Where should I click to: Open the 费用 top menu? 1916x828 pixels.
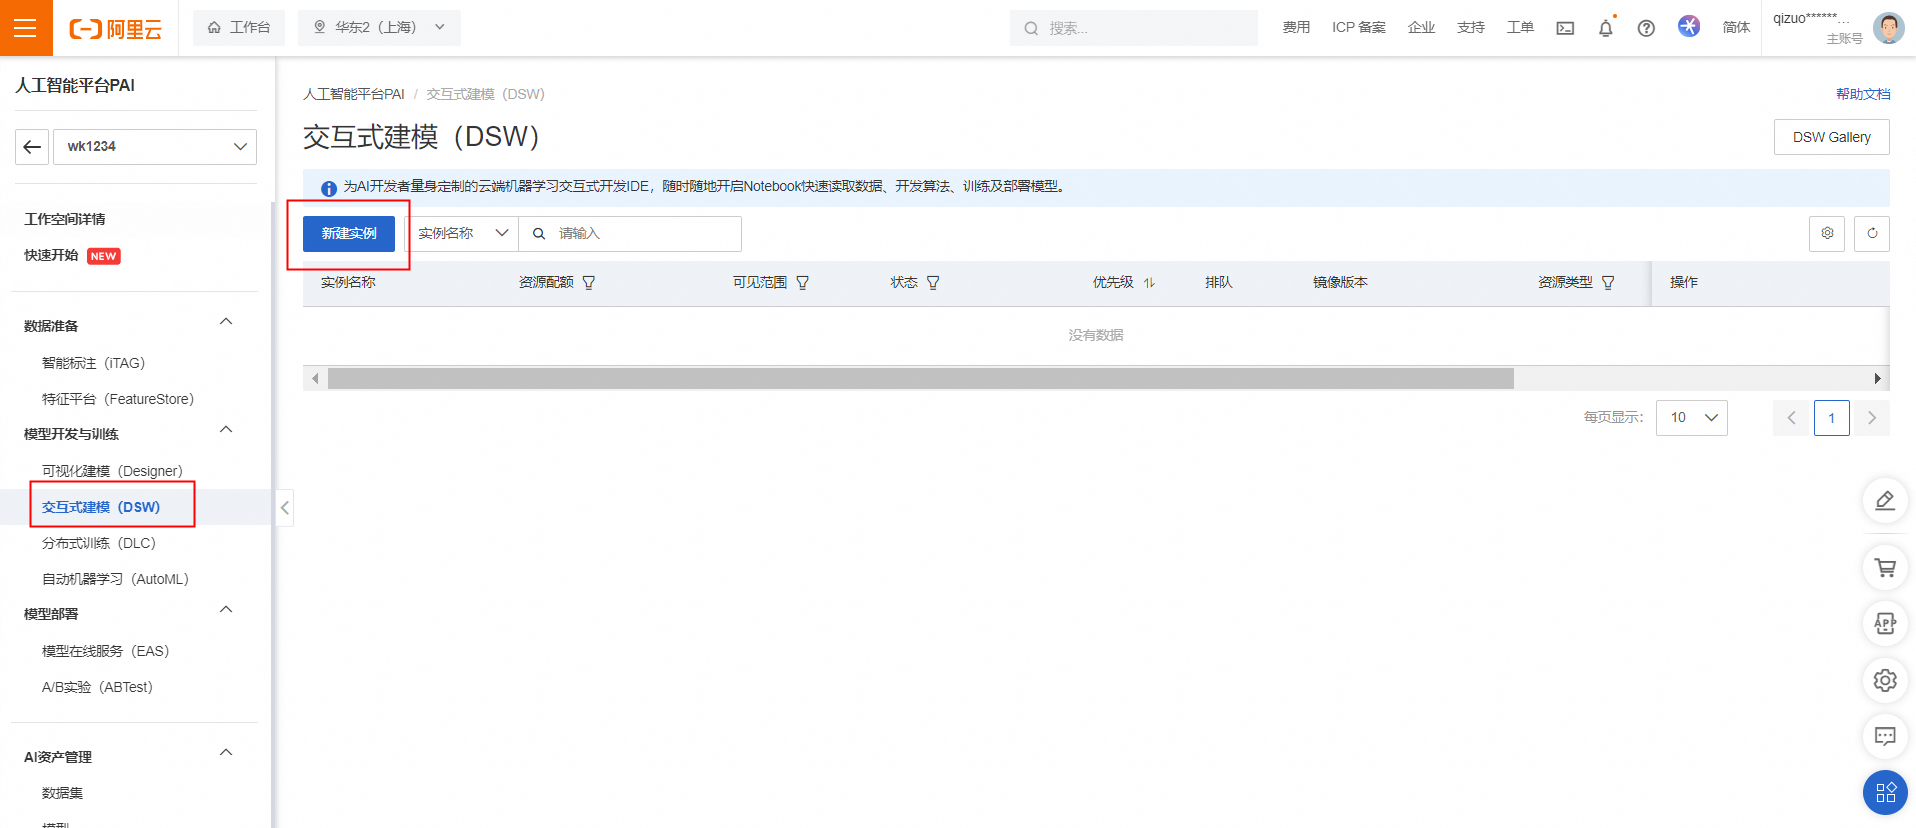1296,28
